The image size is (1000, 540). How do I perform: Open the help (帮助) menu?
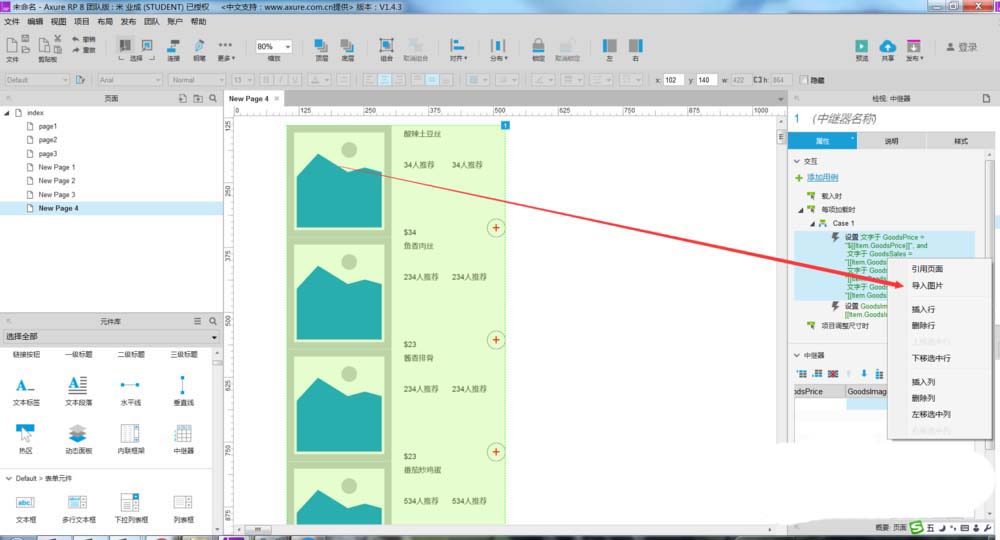198,22
